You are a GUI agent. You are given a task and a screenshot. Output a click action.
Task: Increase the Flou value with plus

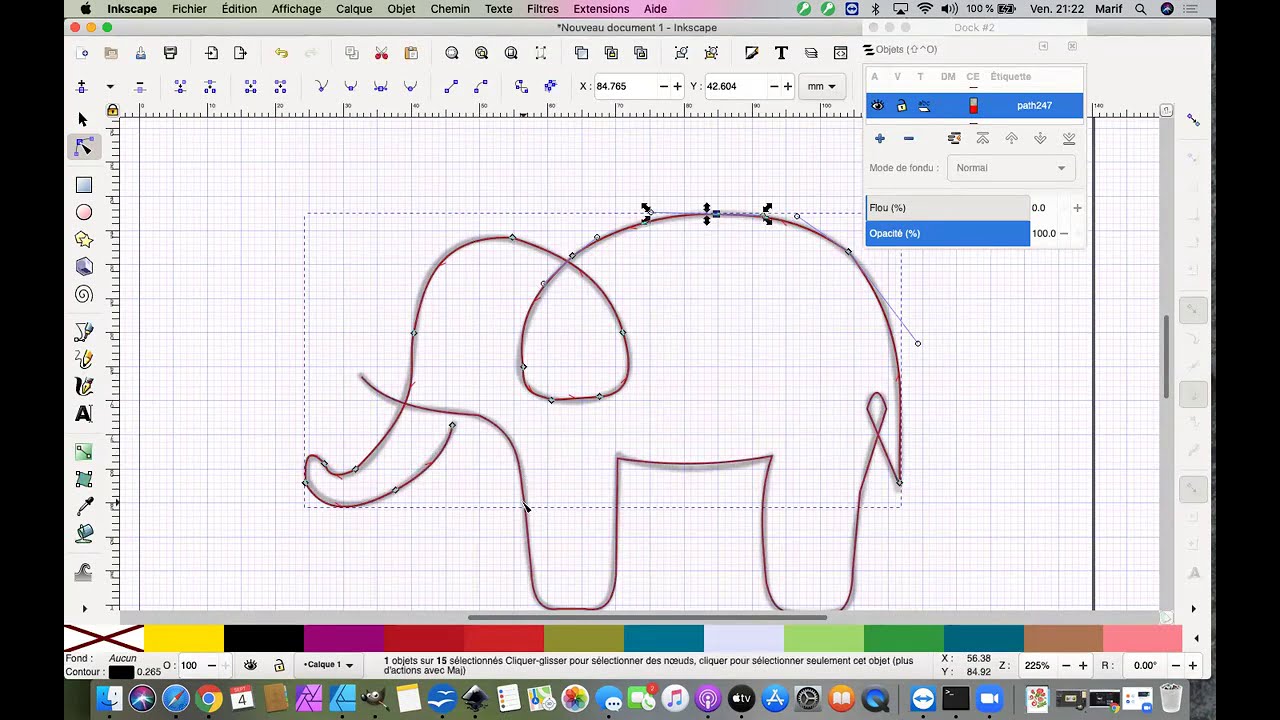[1077, 208]
